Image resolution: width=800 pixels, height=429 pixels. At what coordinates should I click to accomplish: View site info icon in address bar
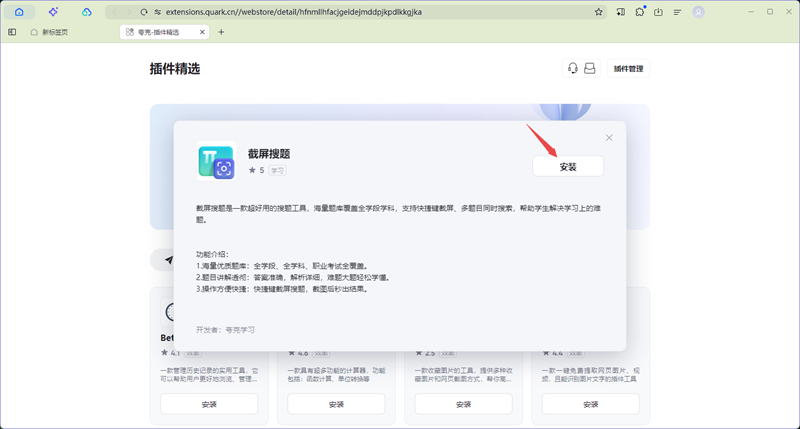tap(158, 12)
